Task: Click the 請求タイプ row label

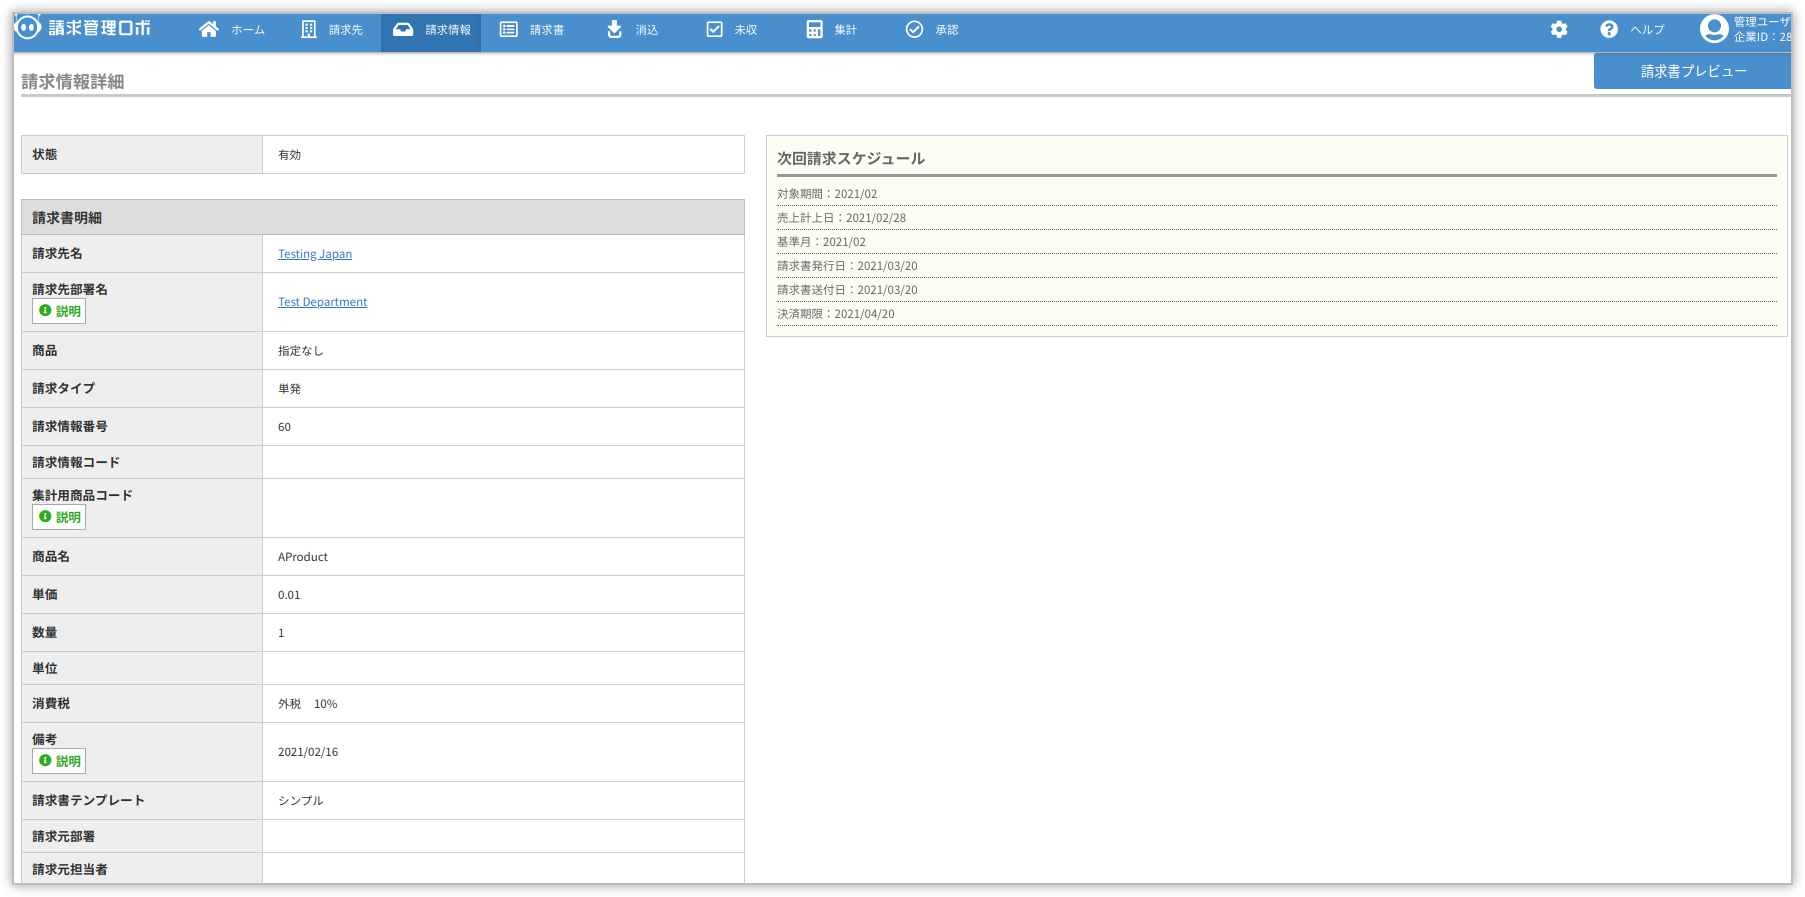Action: pos(63,389)
